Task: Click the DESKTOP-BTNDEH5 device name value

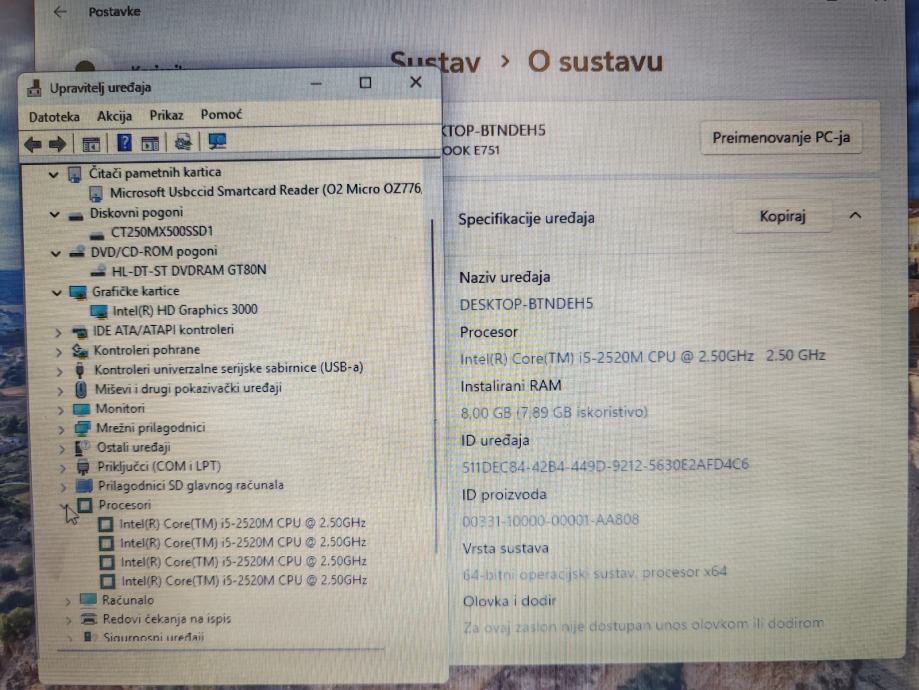Action: [x=526, y=304]
